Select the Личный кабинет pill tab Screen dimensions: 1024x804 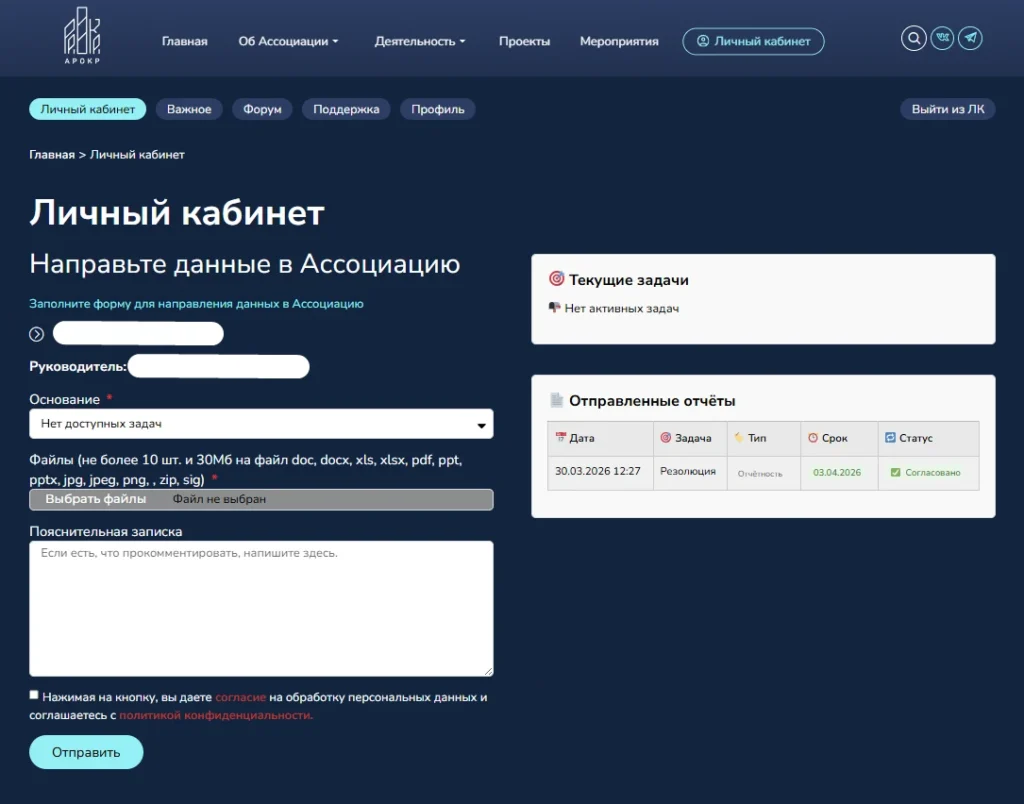(x=88, y=109)
